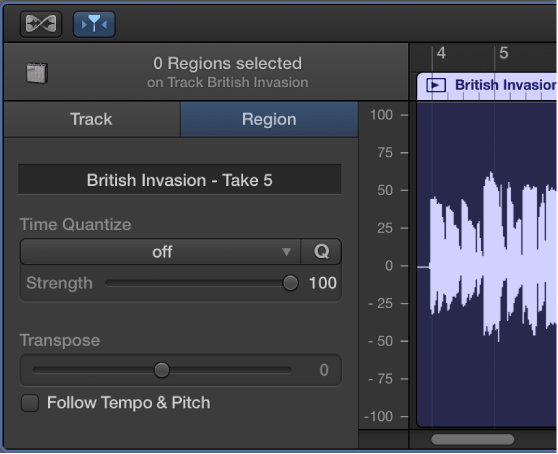Click bar 4 marker in the ruler

(x=441, y=53)
